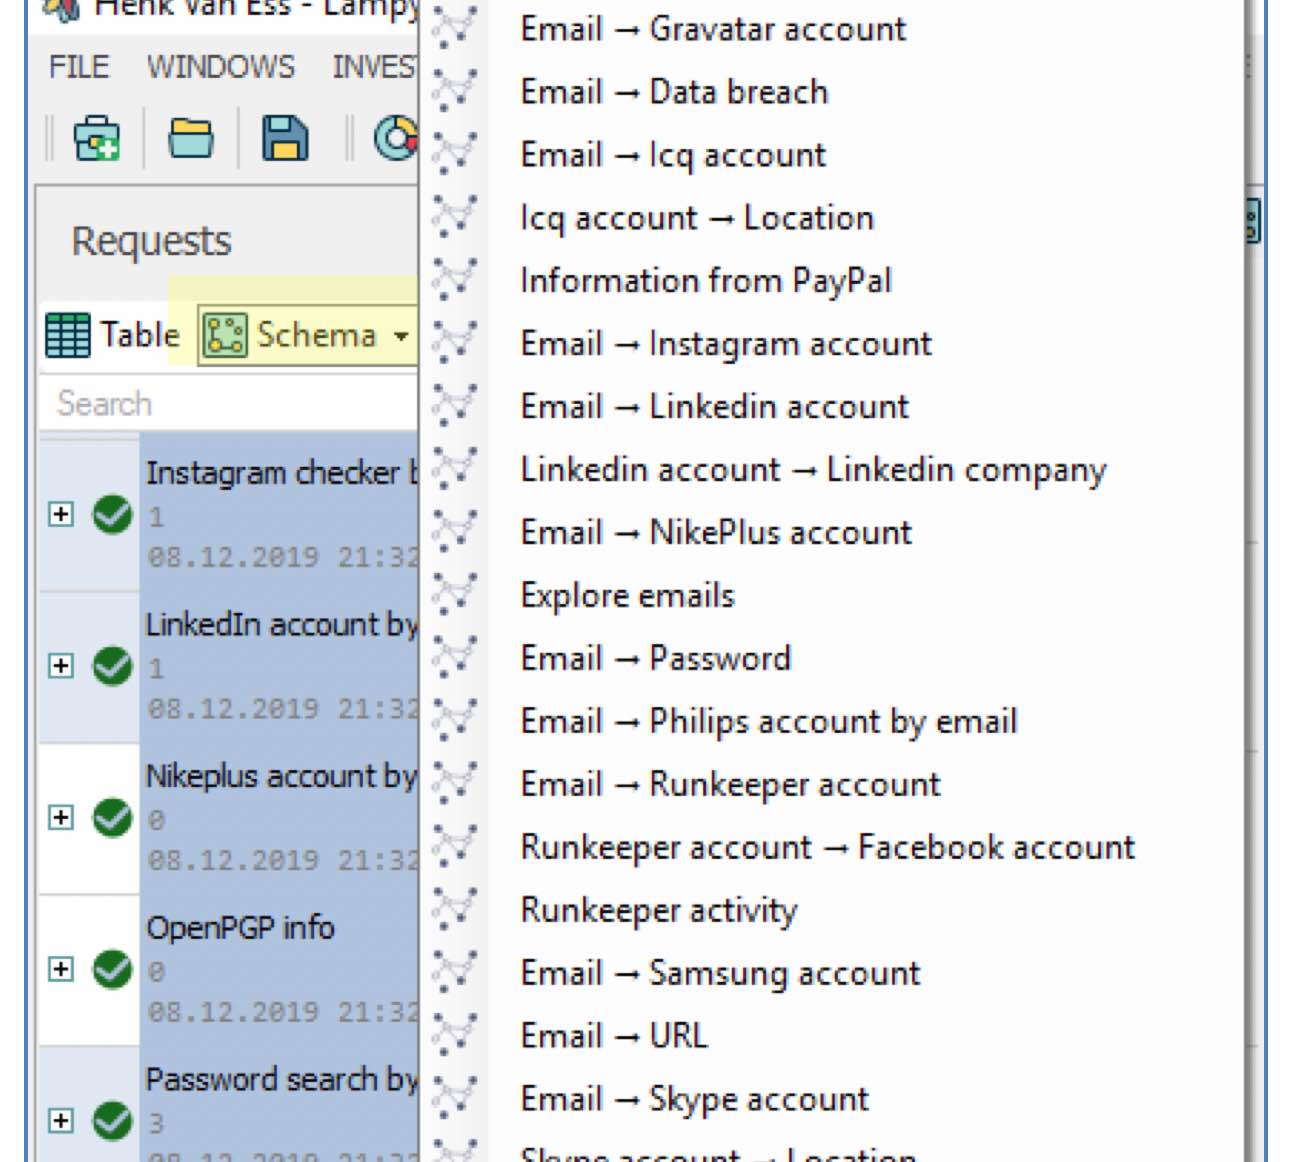The height and width of the screenshot is (1162, 1298).
Task: Click icon beside Runkeeper activity
Action: (x=455, y=910)
